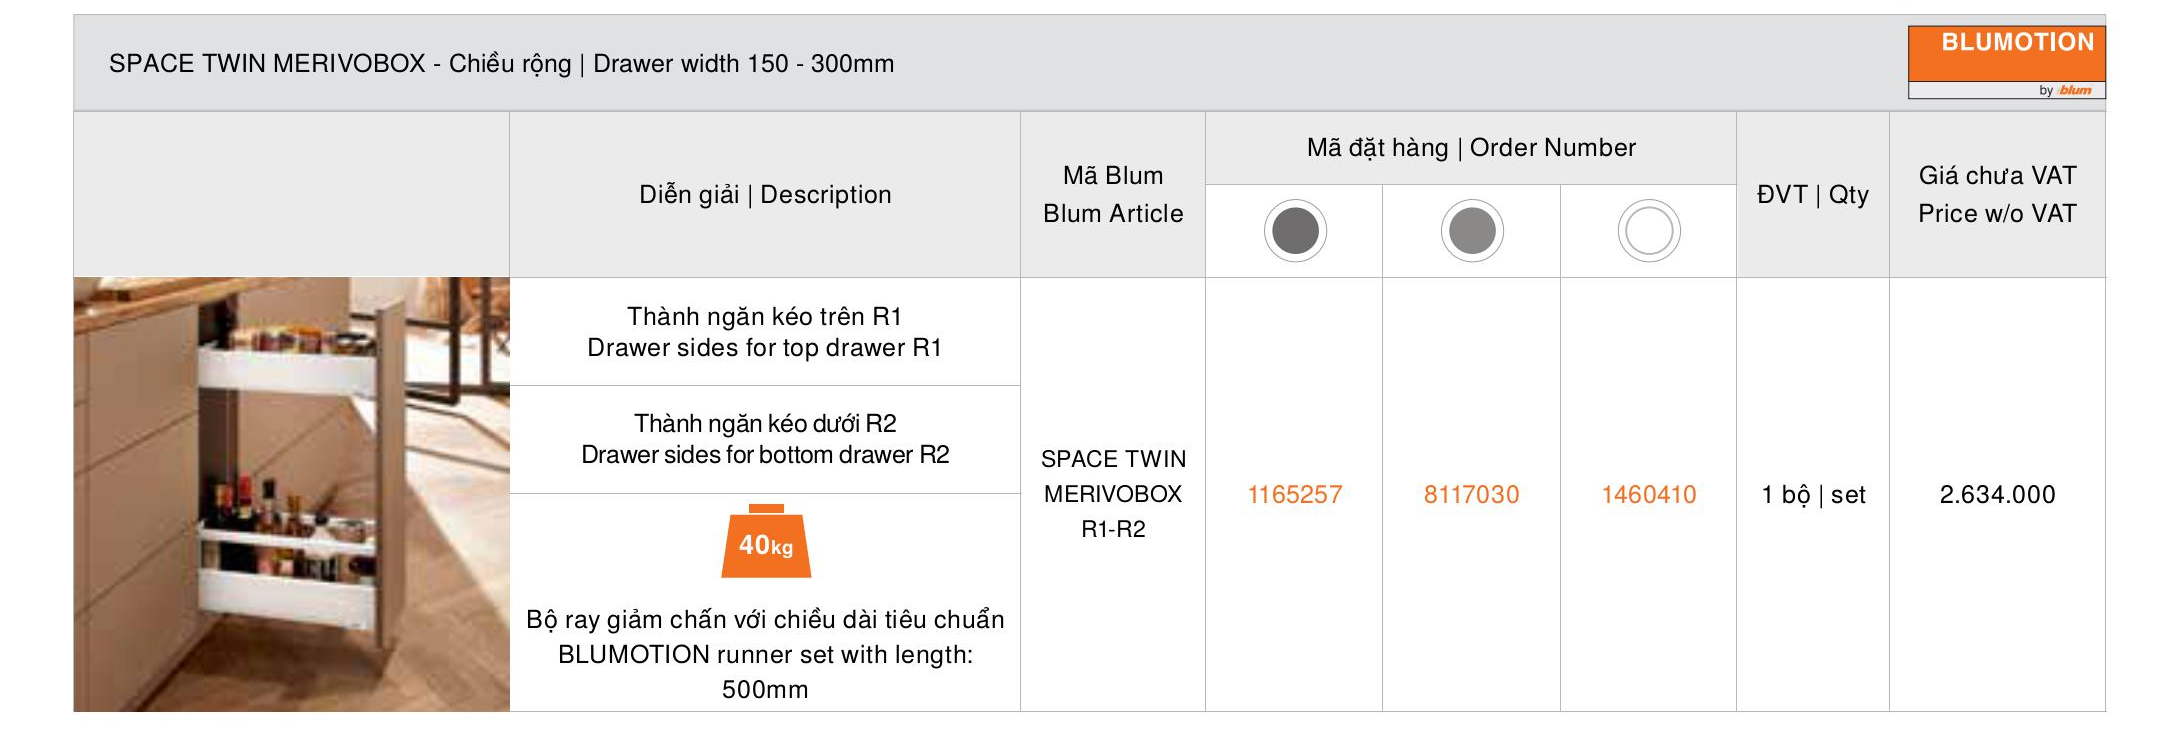Click the Diễn giải | Description column header
Viewport: 2163px width, 742px height.
[x=765, y=194]
